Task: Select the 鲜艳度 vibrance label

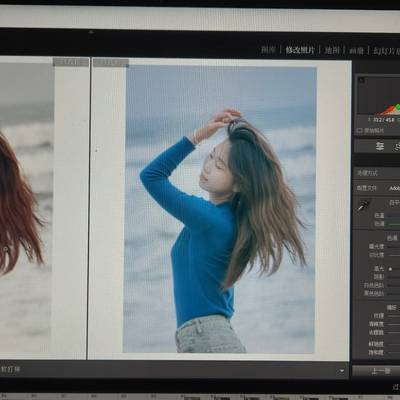Action: [376, 344]
